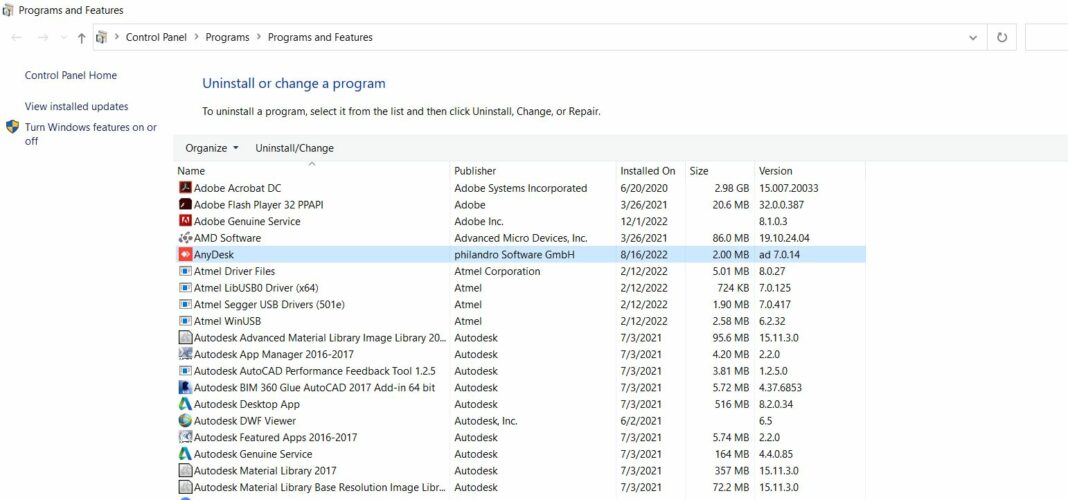Screen dimensions: 1068x500
Task: Refresh the Programs and Features list
Action: pos(1002,38)
